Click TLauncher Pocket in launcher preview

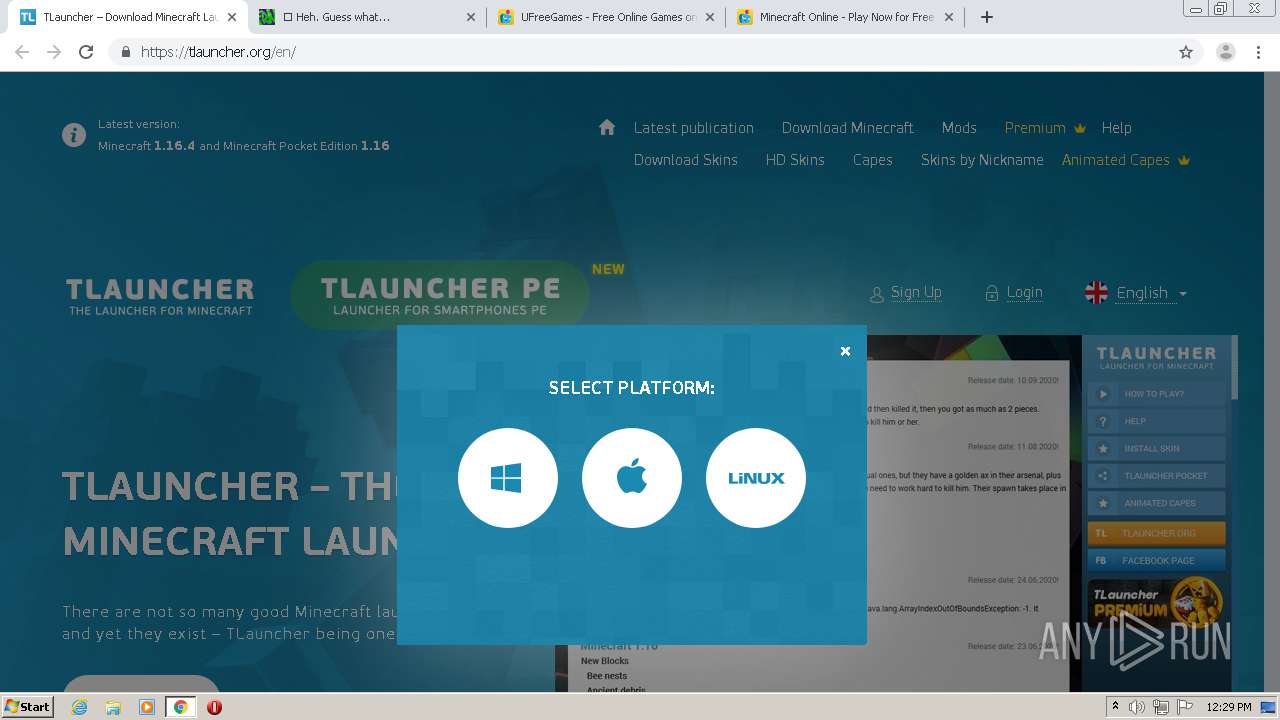(1156, 476)
